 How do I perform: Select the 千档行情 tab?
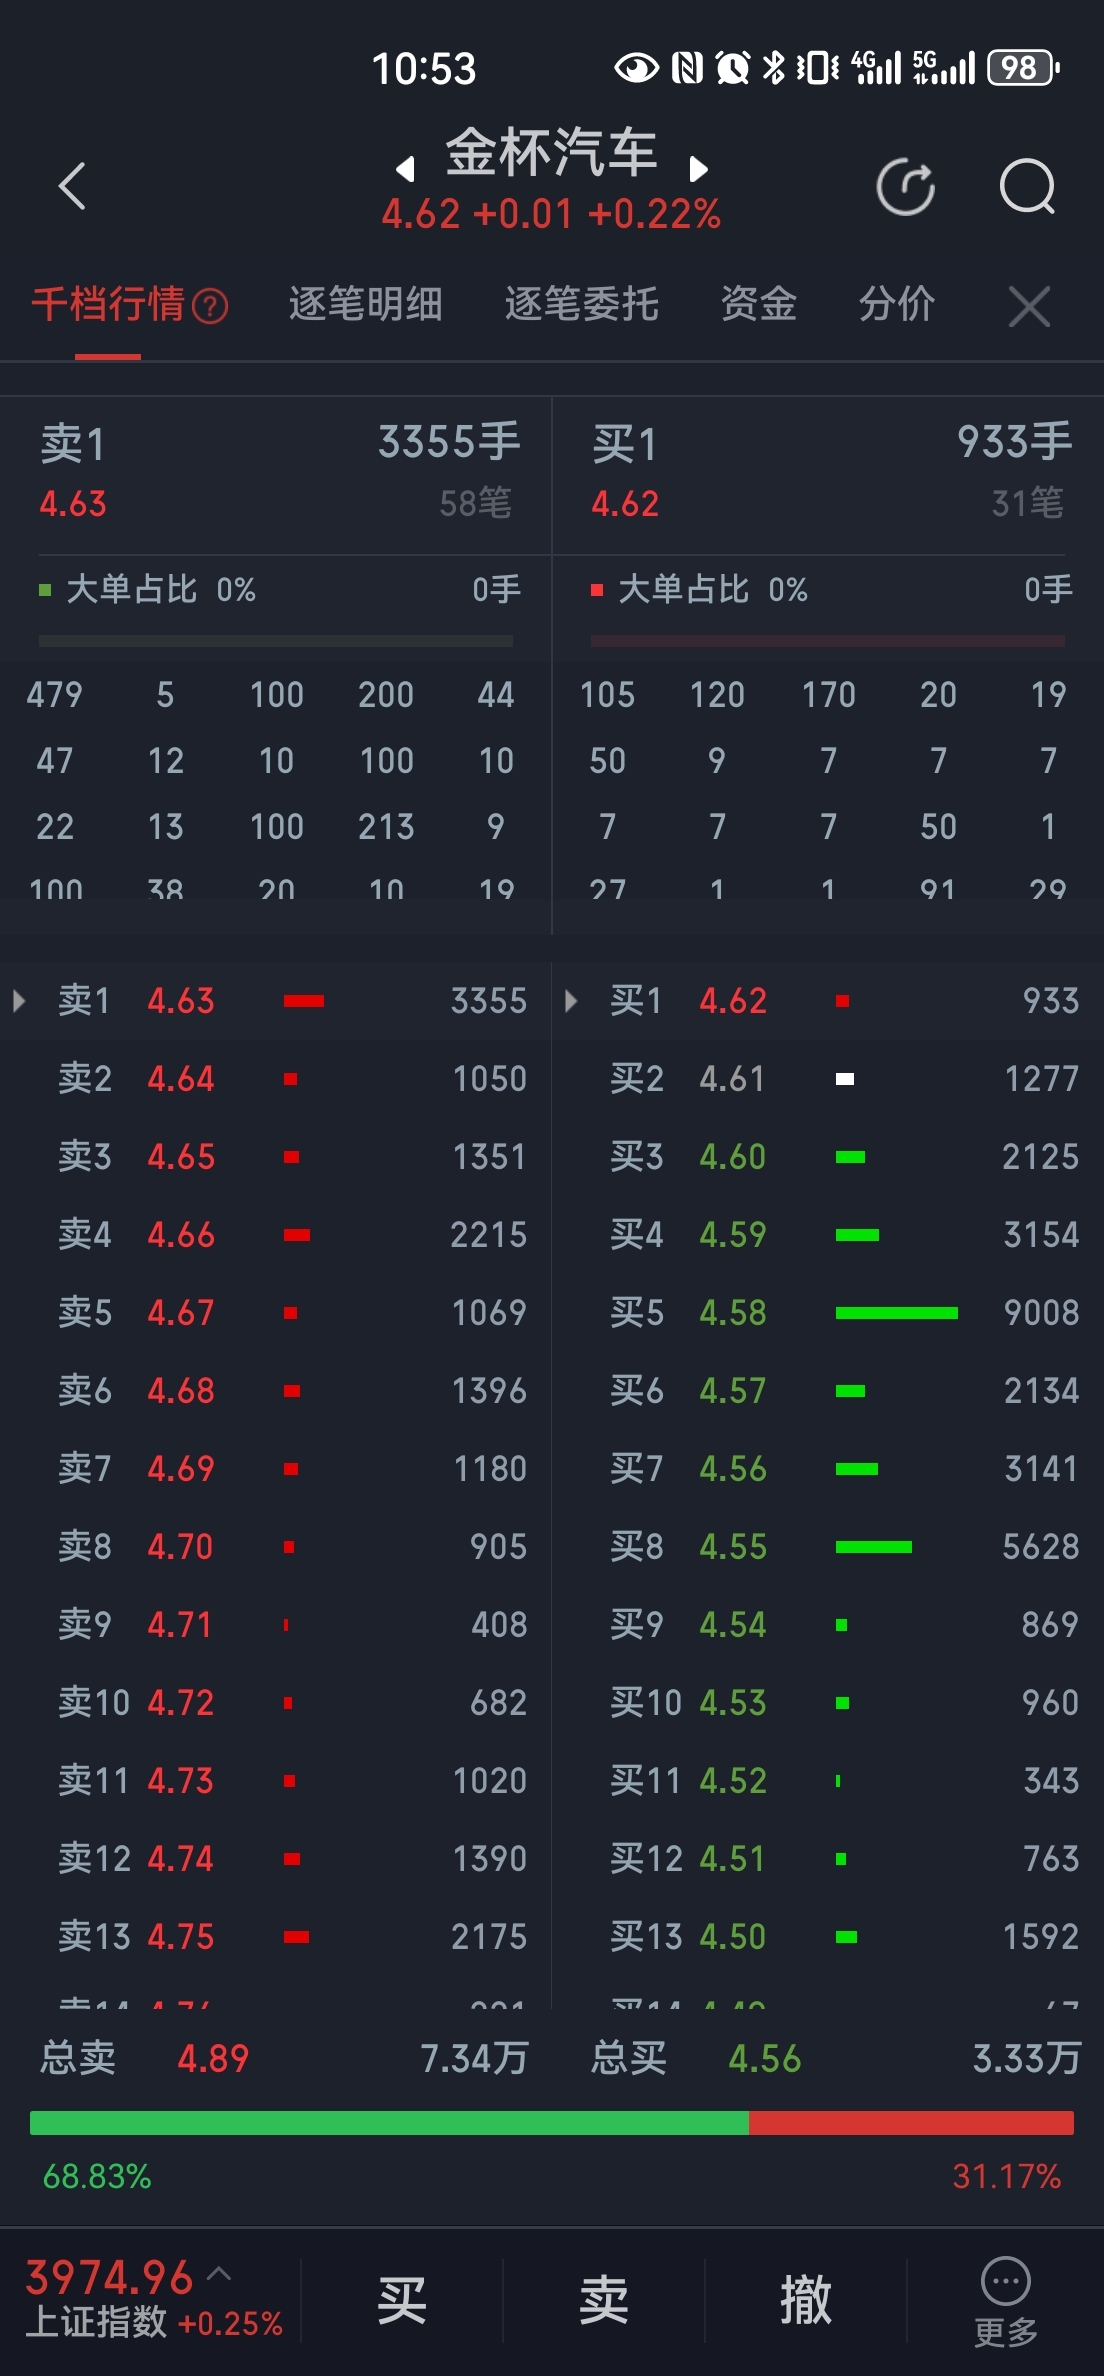click(108, 304)
